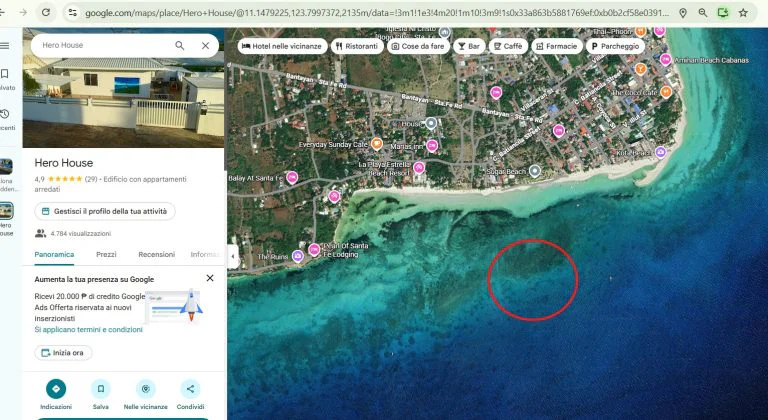The image size is (768, 420).
Task: Click Pearl Of Santa Fe Lodging pin
Action: [314, 249]
